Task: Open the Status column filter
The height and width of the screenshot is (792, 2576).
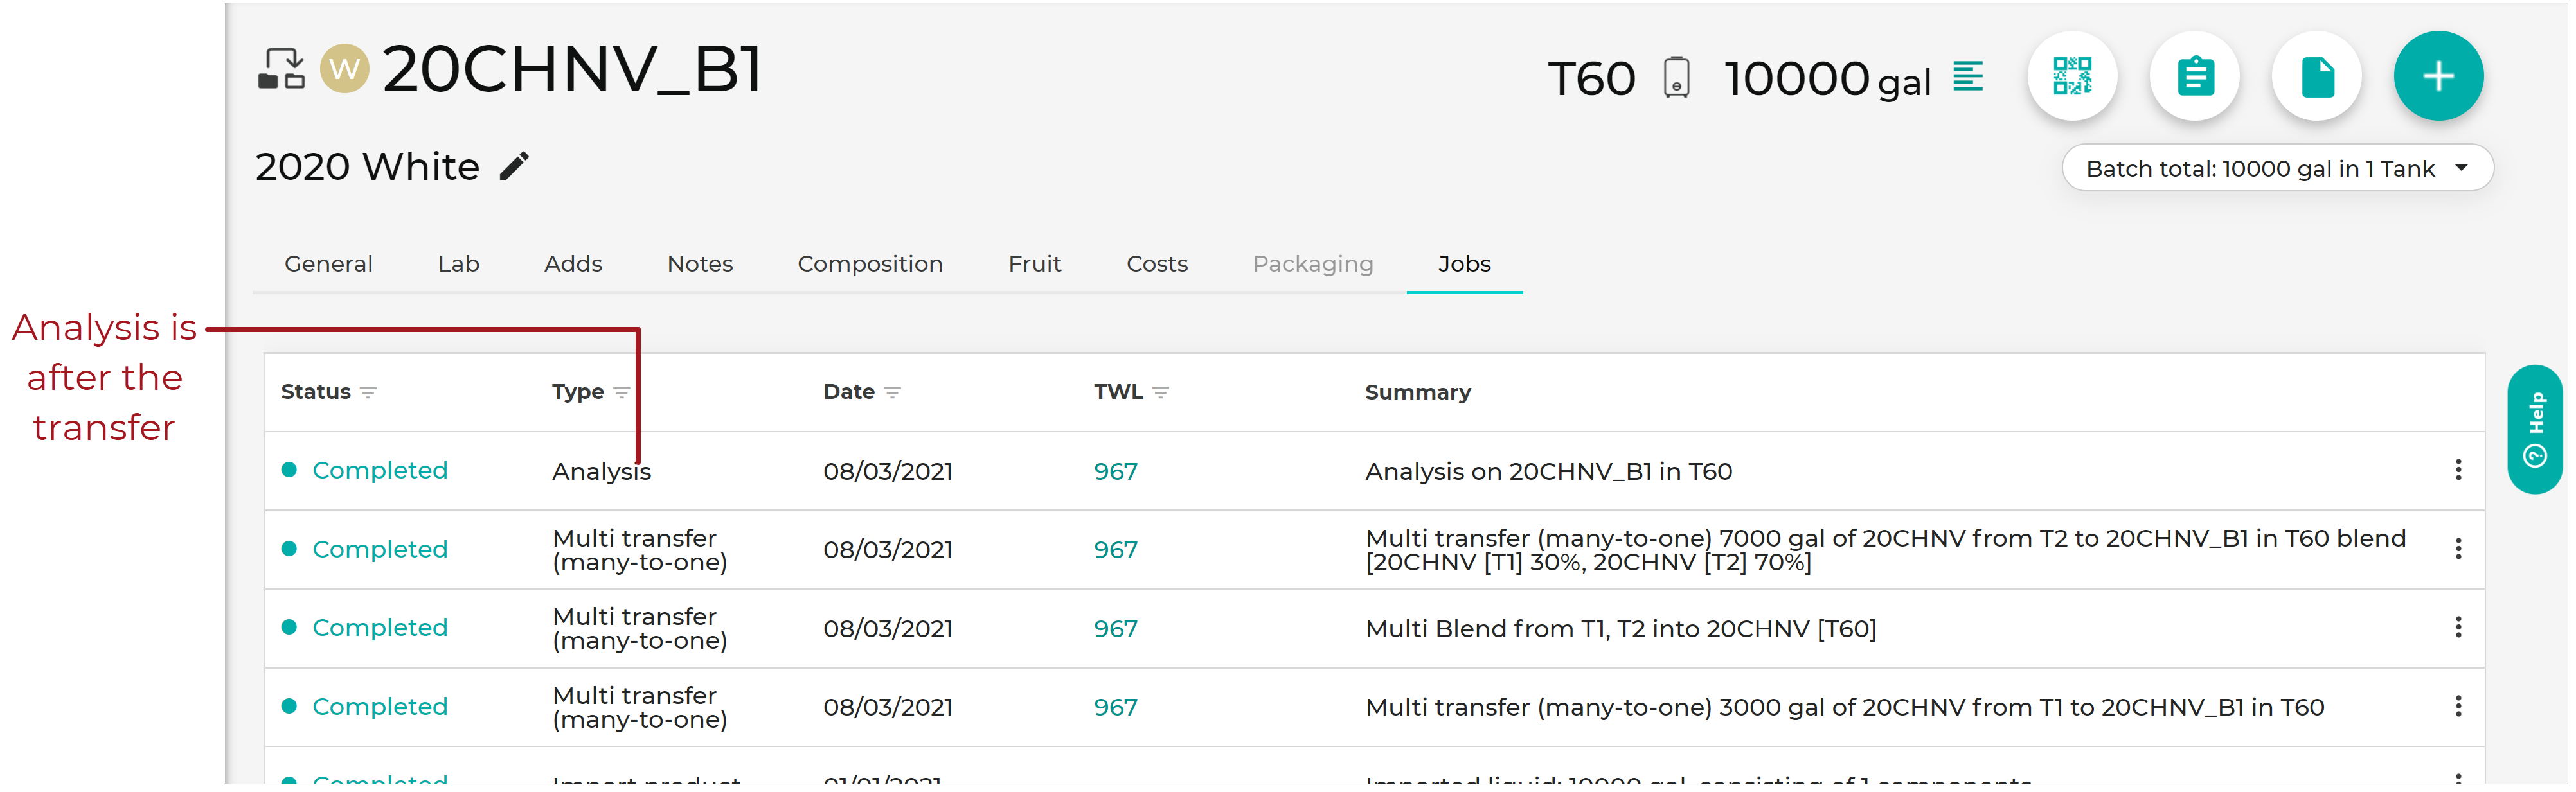Action: (x=368, y=393)
